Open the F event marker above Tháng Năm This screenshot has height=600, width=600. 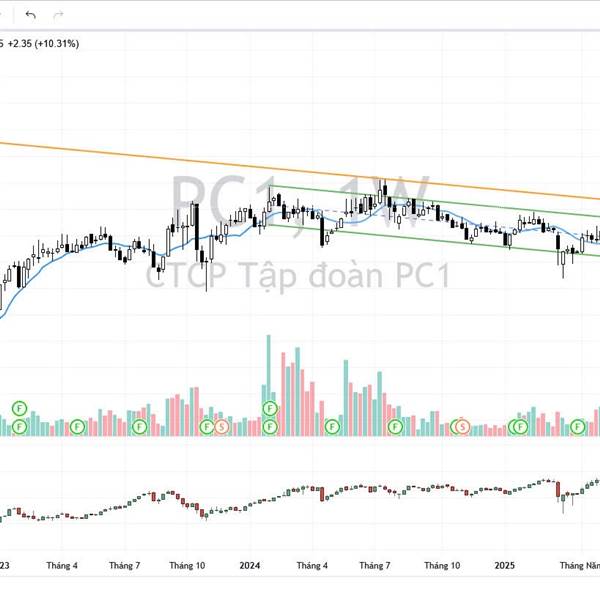pyautogui.click(x=578, y=427)
